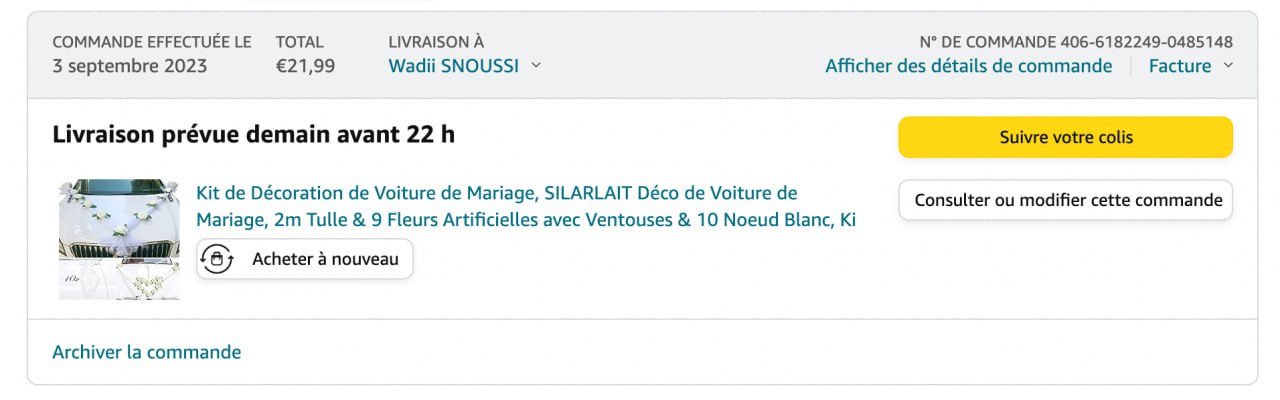
Task: Expand the chevron beside Wadii SNOUSSI
Action: (x=536, y=66)
